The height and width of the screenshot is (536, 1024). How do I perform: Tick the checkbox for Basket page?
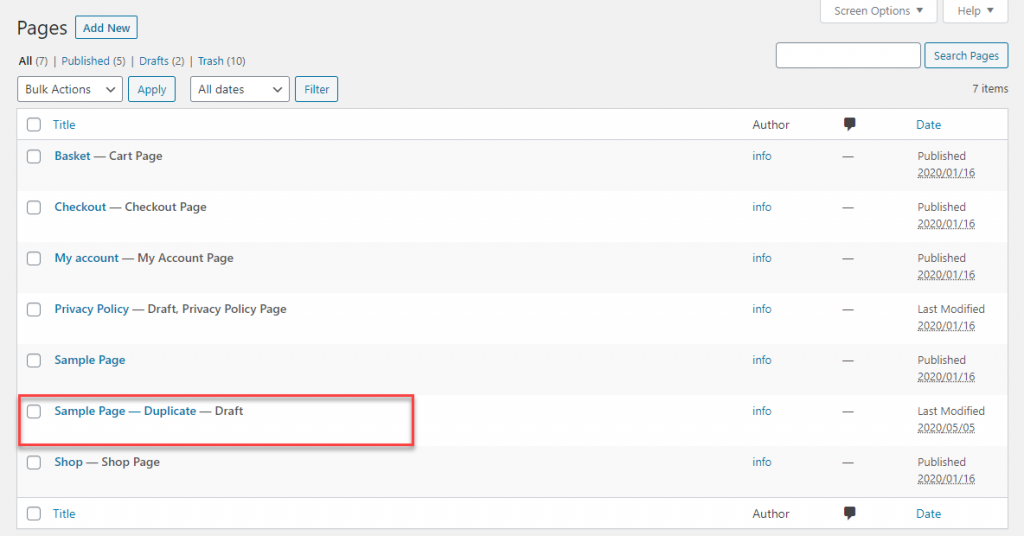[34, 156]
